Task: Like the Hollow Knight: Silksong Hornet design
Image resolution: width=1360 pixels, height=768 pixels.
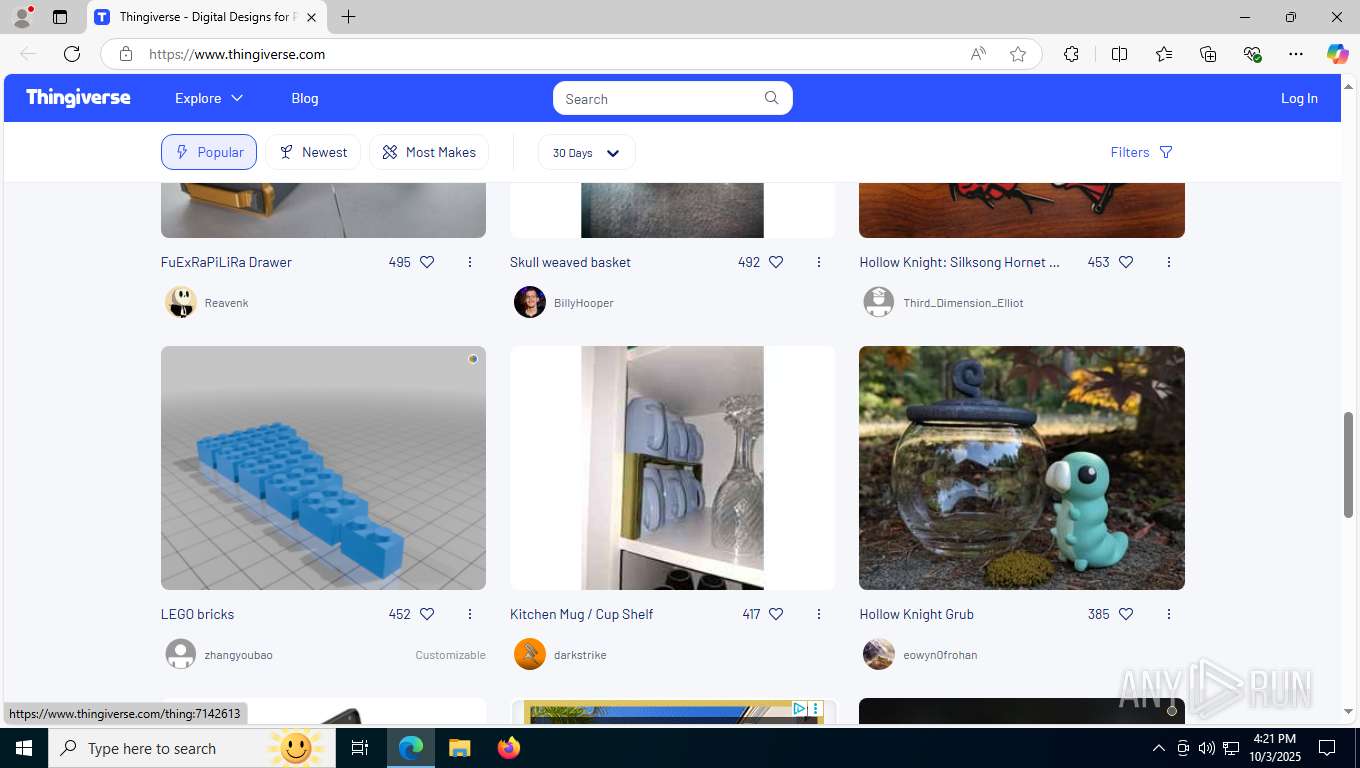Action: tap(1126, 262)
